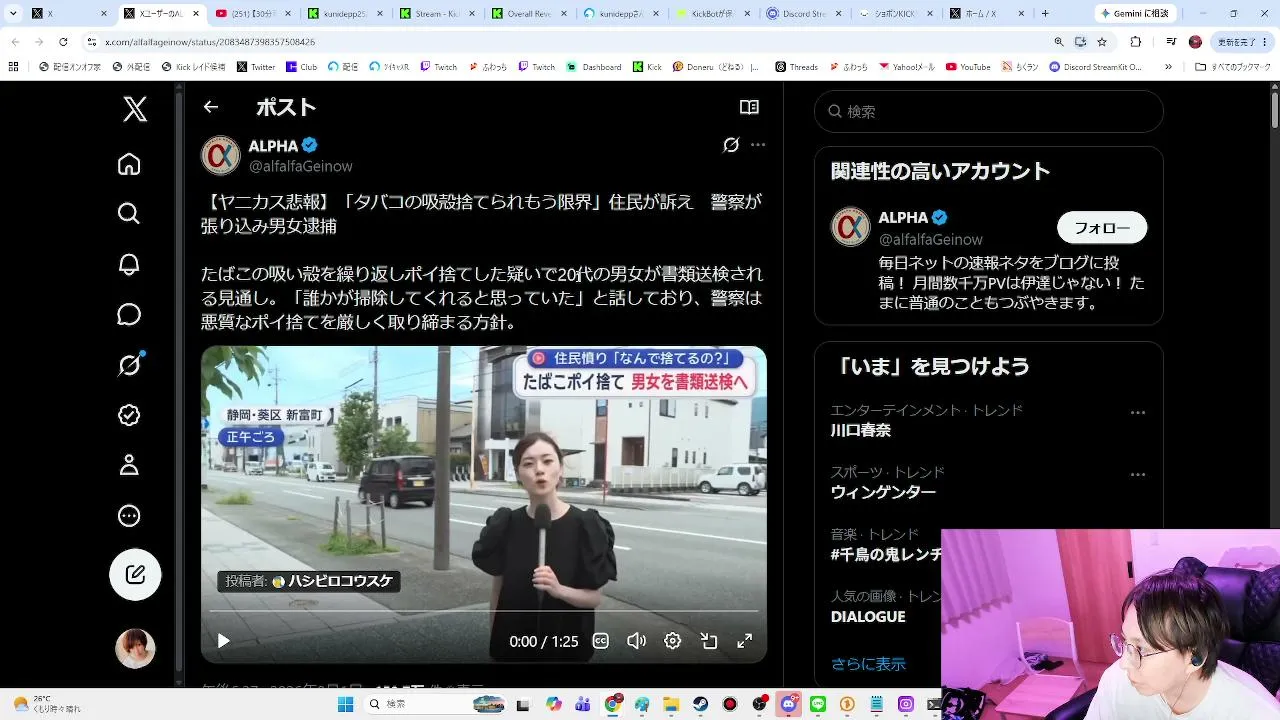1280x720 pixels.
Task: Open the account avatar menu in the sidebar
Action: 135,649
